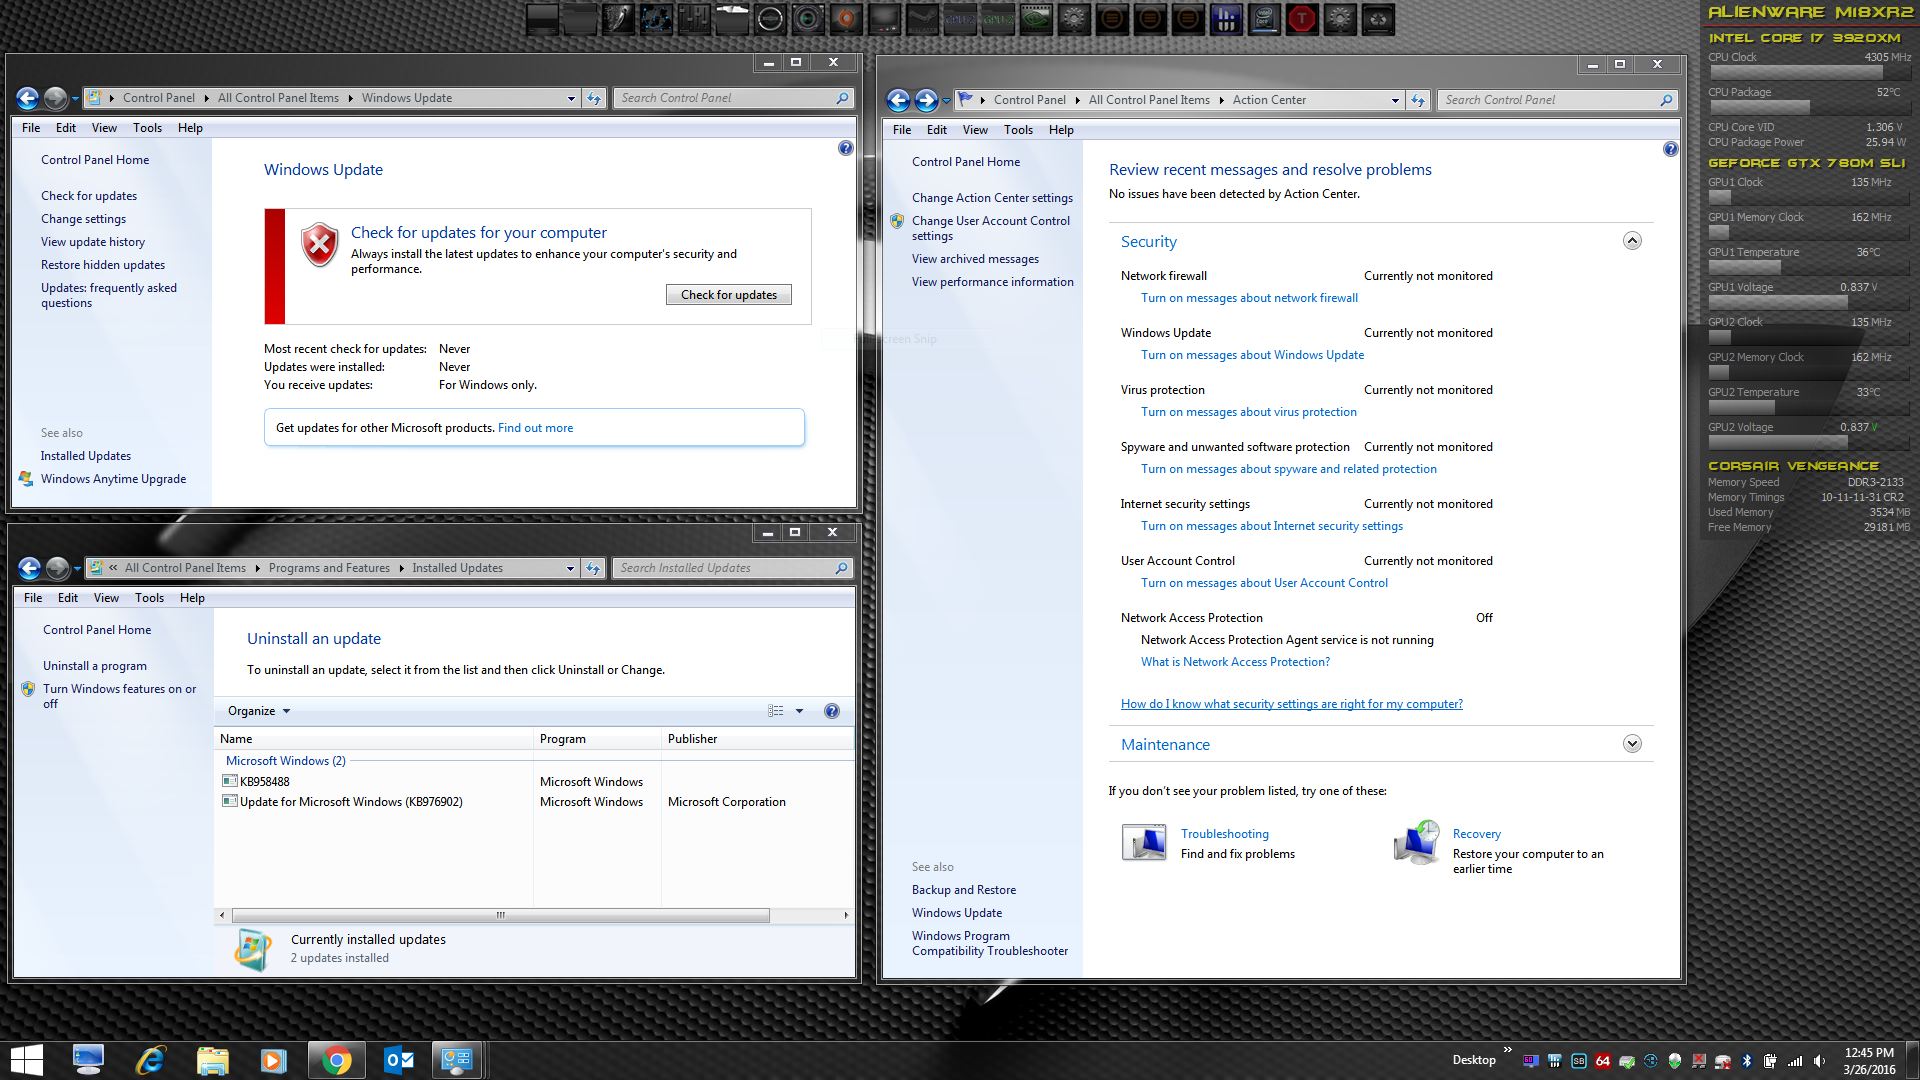Open Help menu in Action Center window
This screenshot has height=1080, width=1920.
click(x=1061, y=130)
